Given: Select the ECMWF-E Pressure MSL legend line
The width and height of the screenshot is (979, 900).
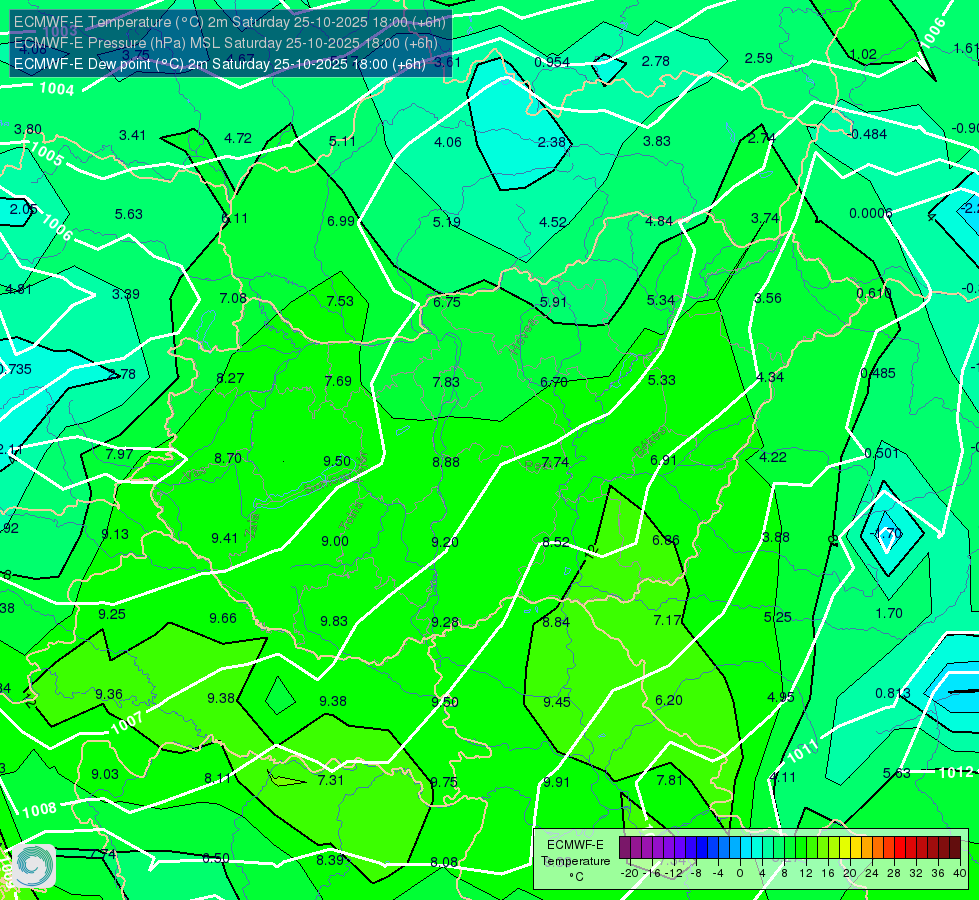Looking at the screenshot, I should coord(225,43).
